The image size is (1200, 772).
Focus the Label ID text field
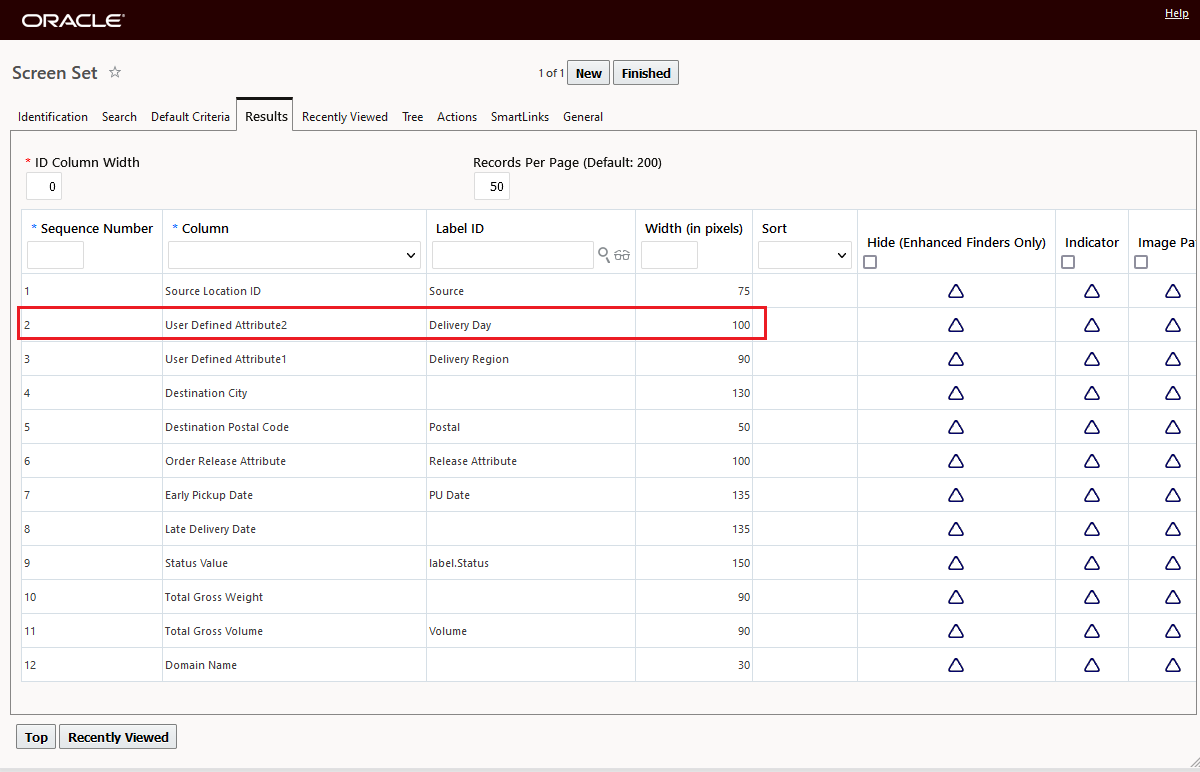[513, 256]
